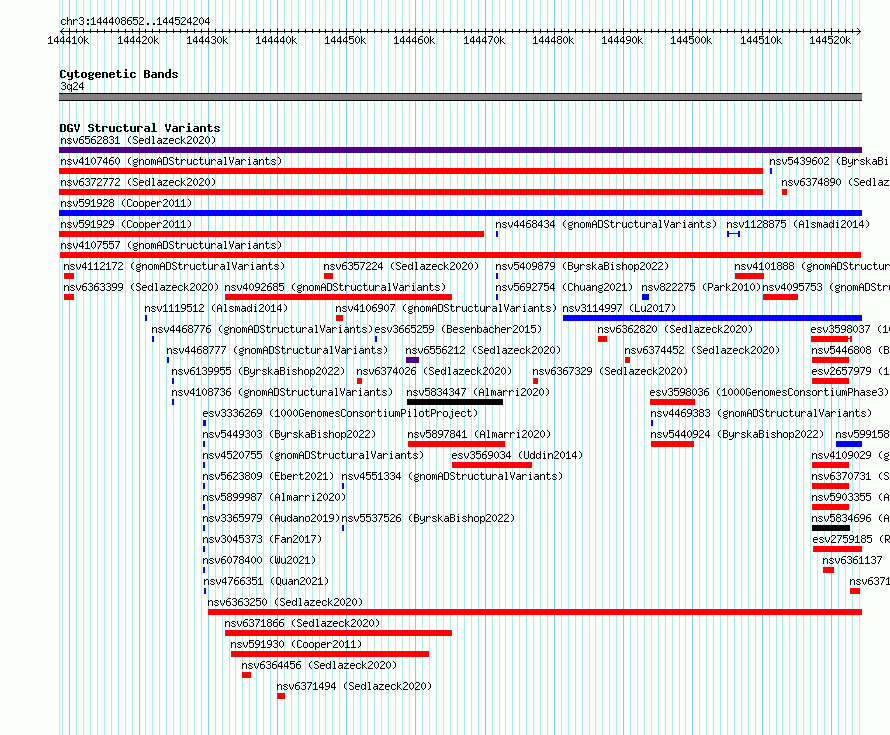This screenshot has height=735, width=890.
Task: Click the red bar under esv3569034
Action: point(492,465)
